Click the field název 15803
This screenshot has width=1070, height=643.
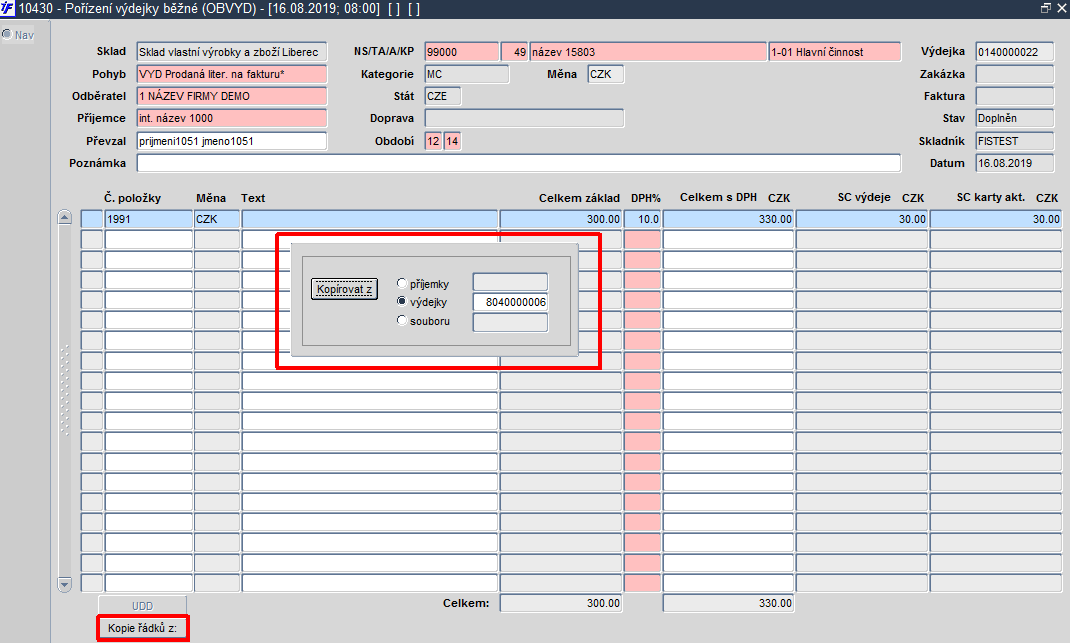coord(648,52)
